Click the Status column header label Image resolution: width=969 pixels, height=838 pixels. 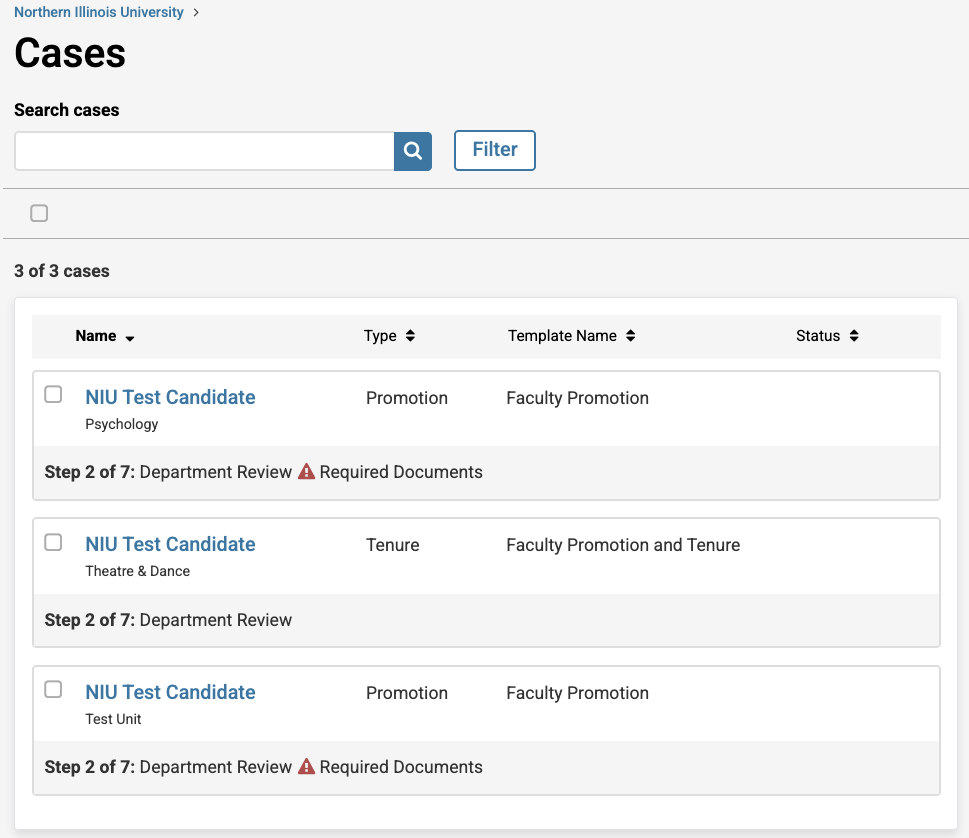817,336
